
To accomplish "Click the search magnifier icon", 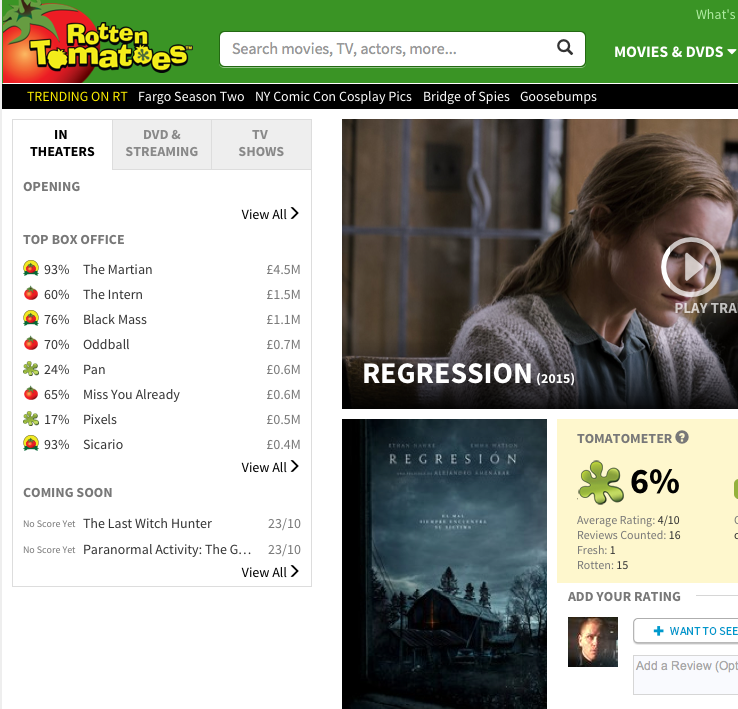I will pos(565,48).
